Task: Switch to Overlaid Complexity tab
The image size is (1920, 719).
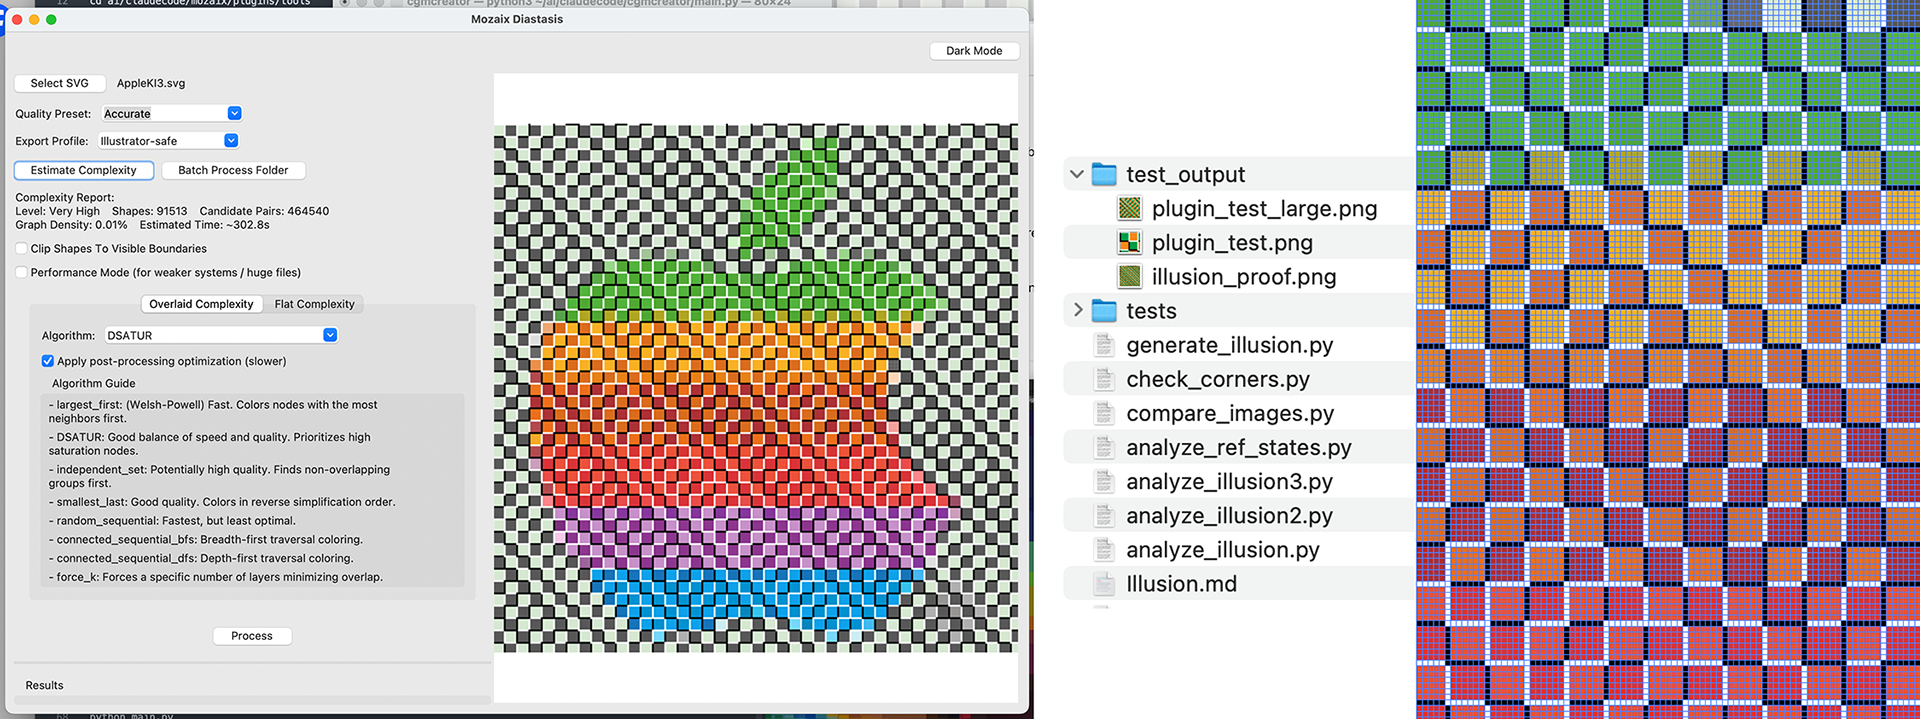Action: coord(201,304)
